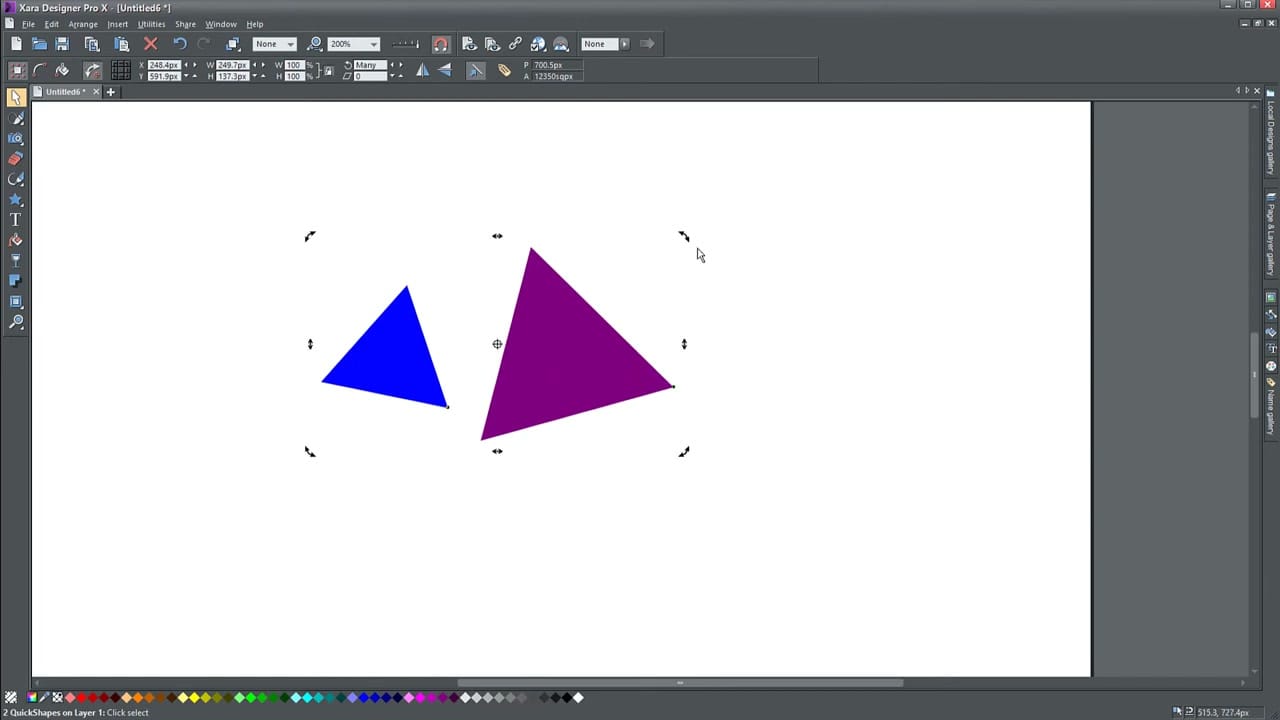The height and width of the screenshot is (720, 1280).
Task: Switch to the Untitled6 document tab
Action: pyautogui.click(x=63, y=91)
